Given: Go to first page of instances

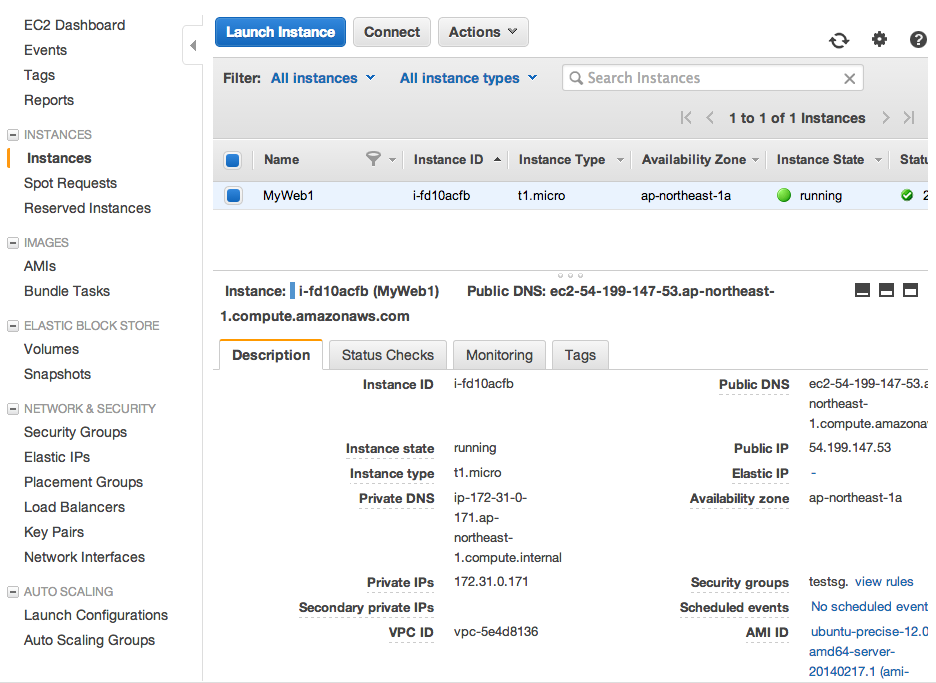Looking at the screenshot, I should tap(686, 118).
